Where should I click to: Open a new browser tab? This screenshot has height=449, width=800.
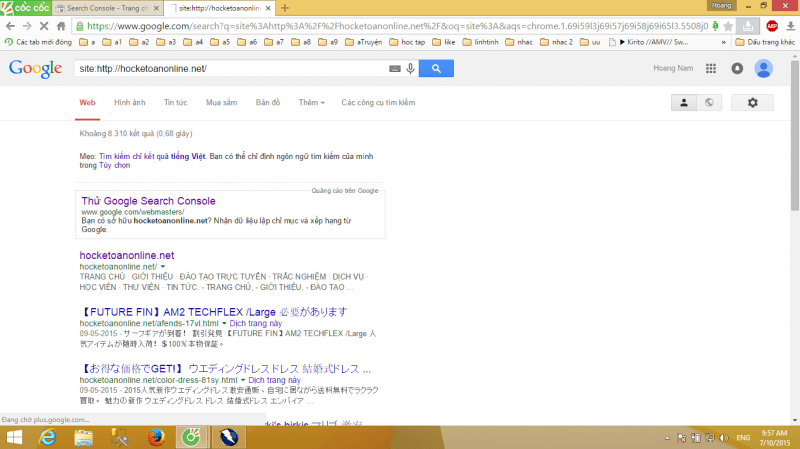285,8
